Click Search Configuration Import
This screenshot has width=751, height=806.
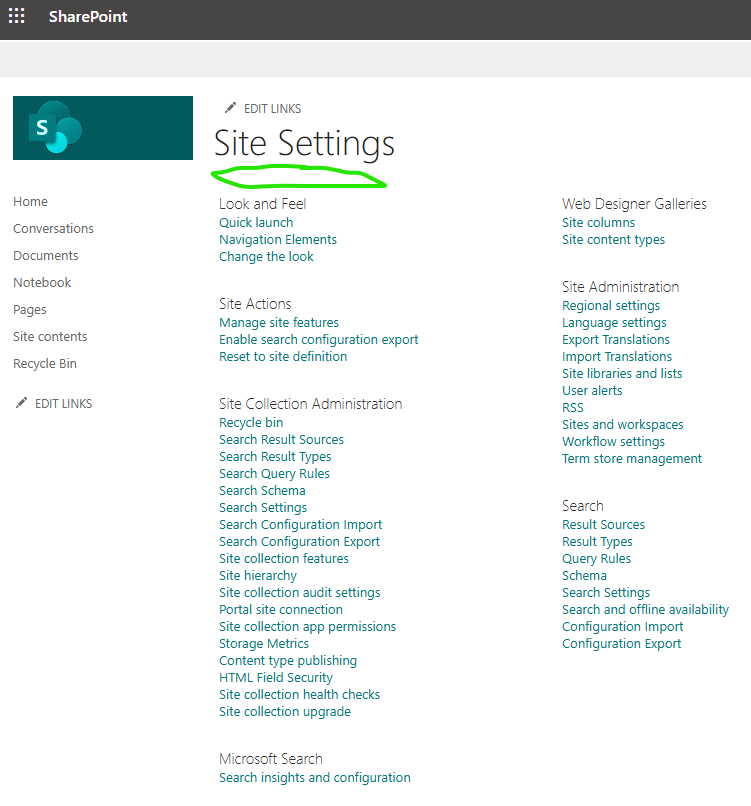tap(301, 524)
